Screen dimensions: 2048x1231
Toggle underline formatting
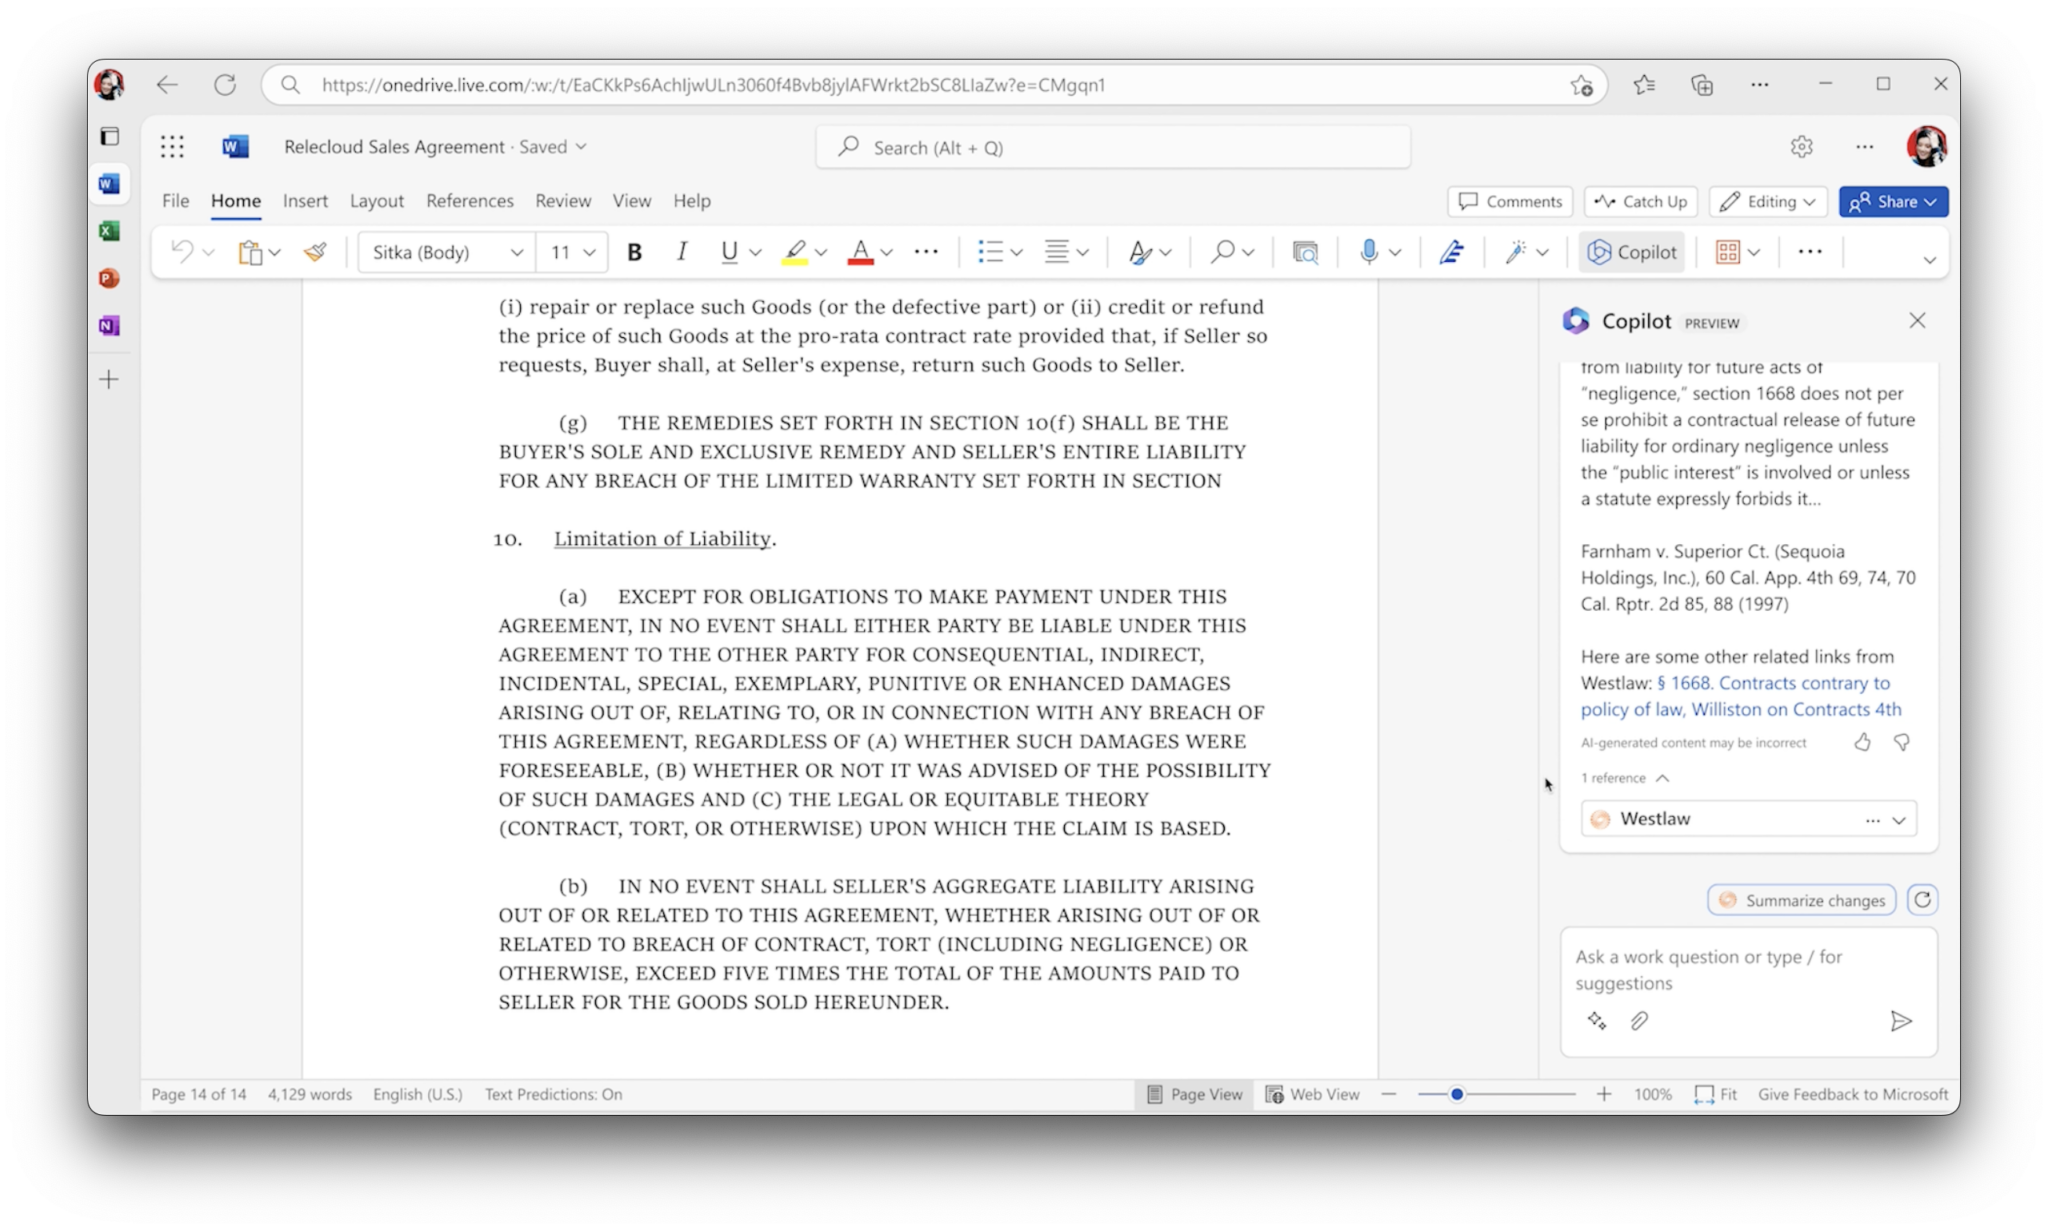tap(729, 252)
